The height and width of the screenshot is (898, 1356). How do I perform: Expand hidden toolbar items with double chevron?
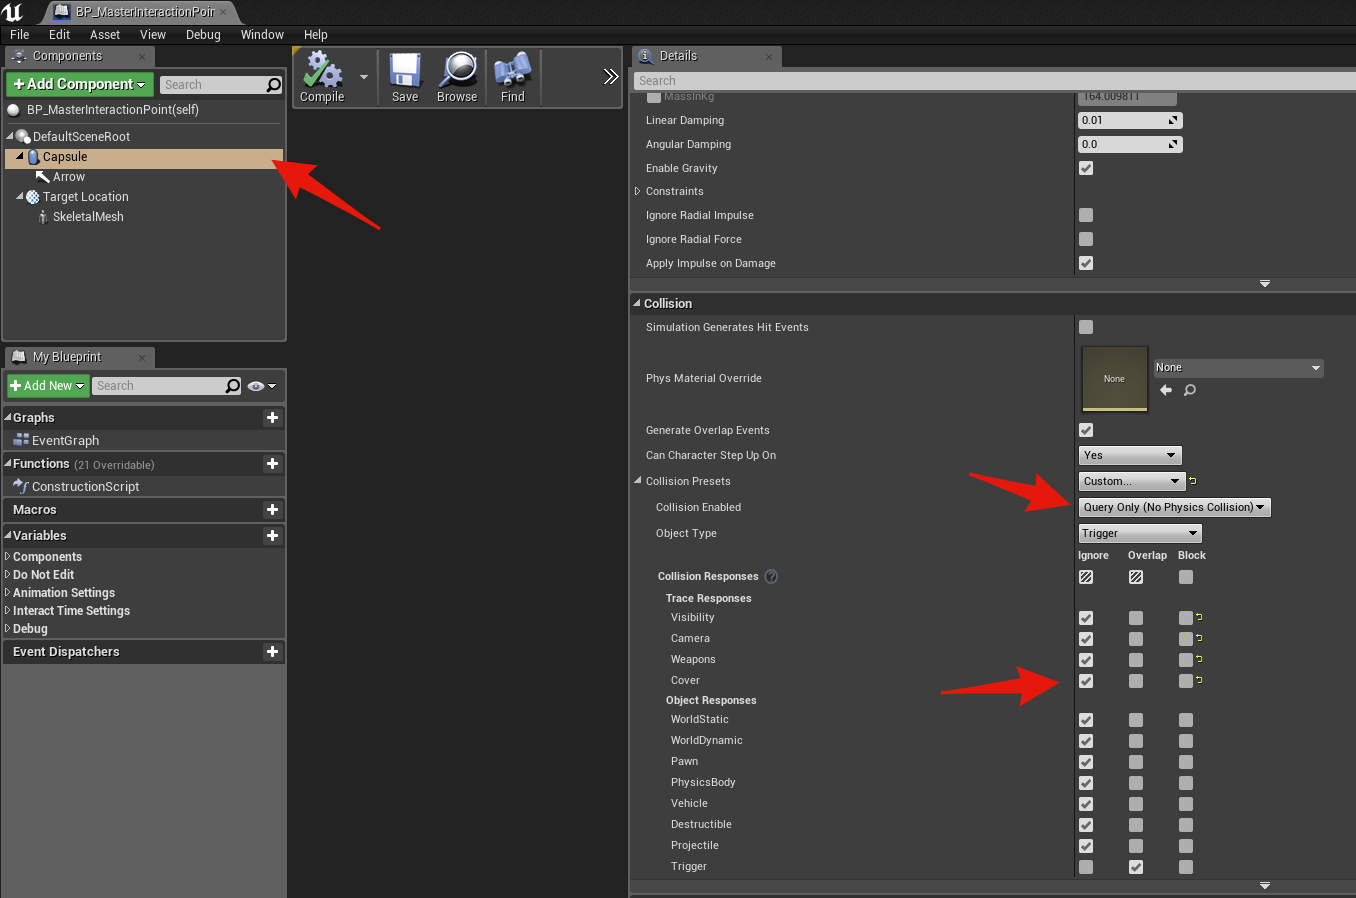[611, 77]
